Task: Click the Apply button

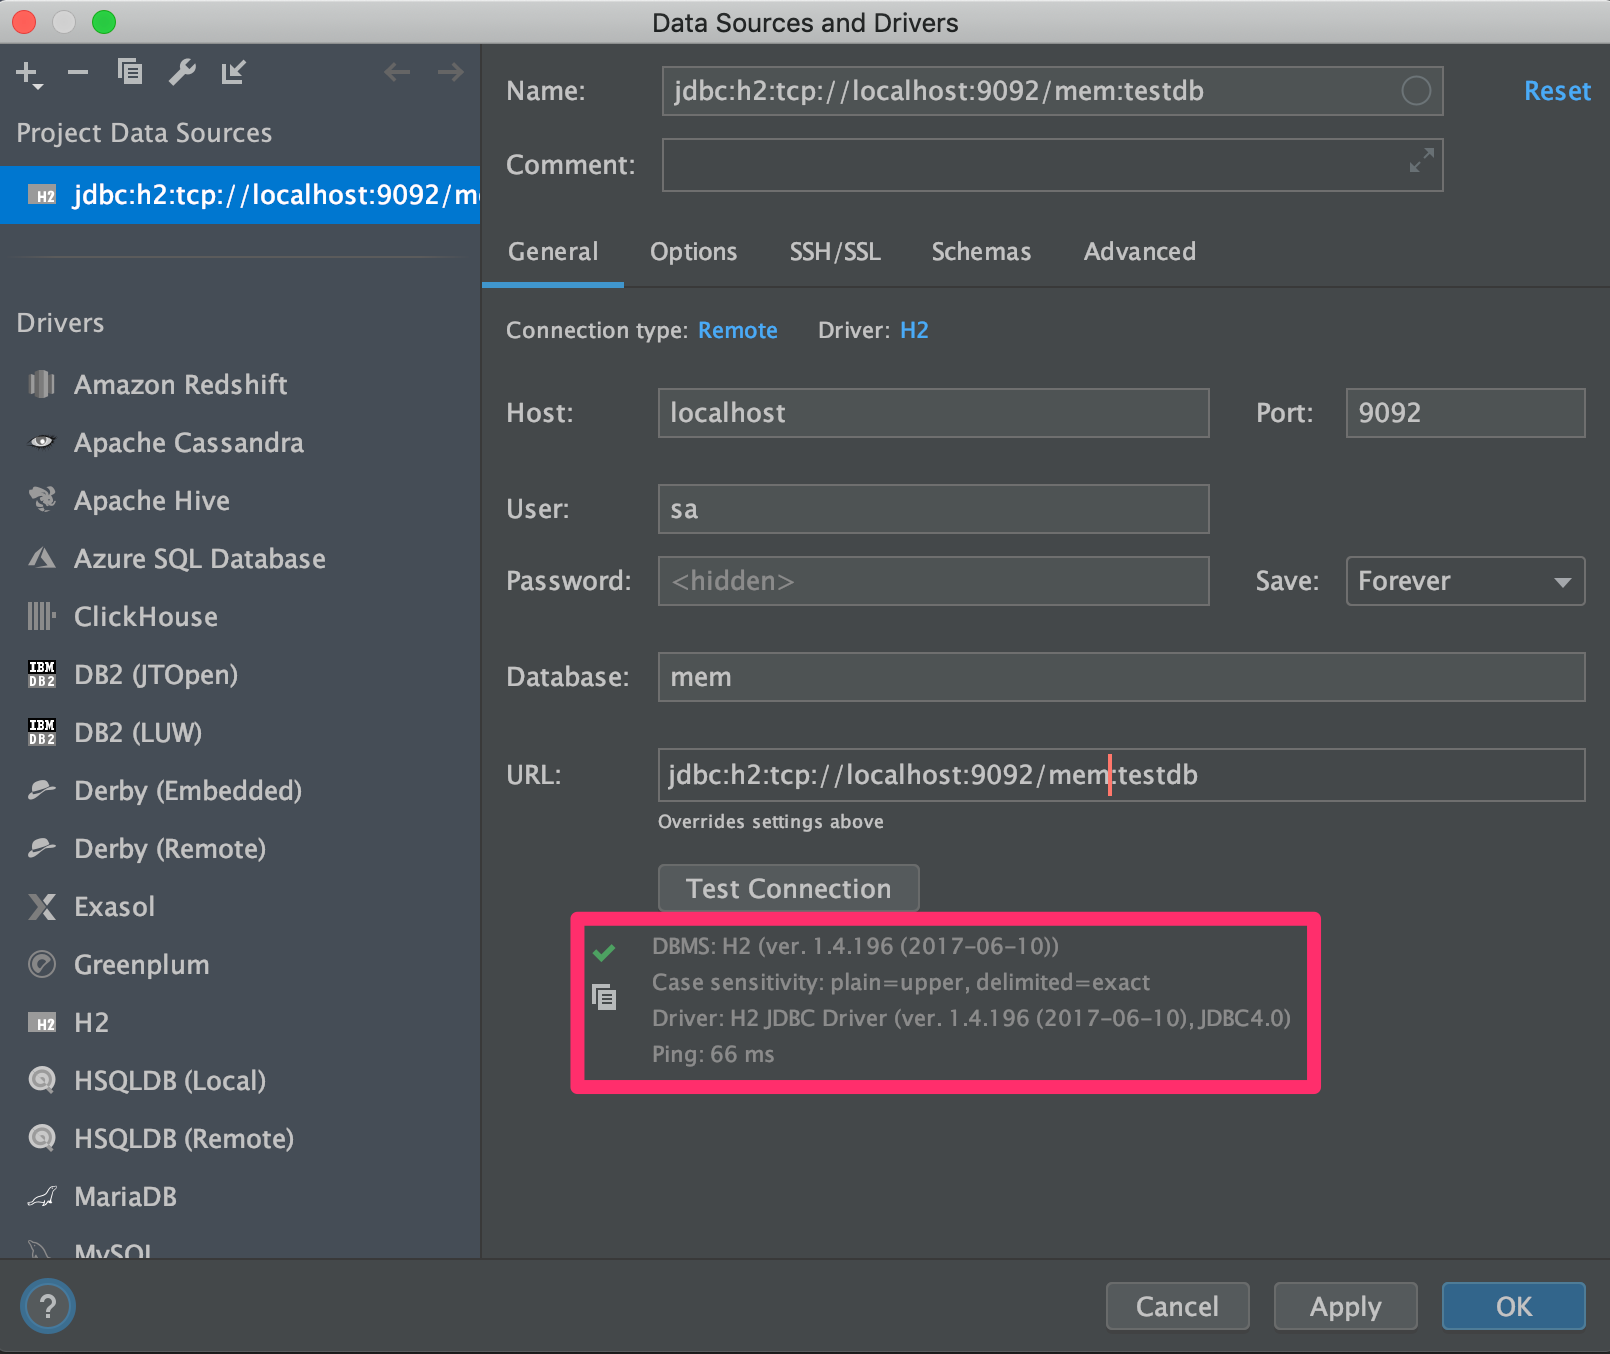Action: pyautogui.click(x=1345, y=1306)
